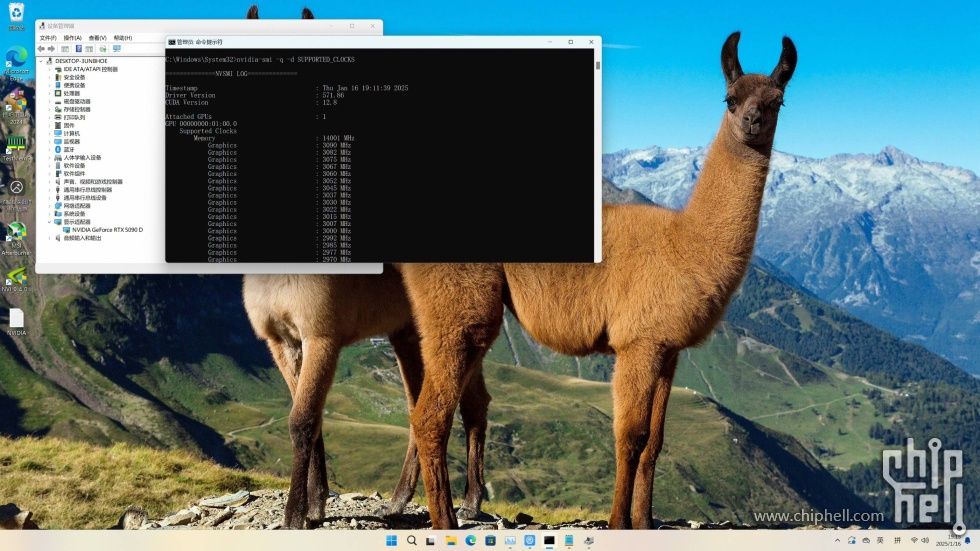Click the back arrow toolbar icon
Image resolution: width=980 pixels, height=551 pixels.
(41, 49)
